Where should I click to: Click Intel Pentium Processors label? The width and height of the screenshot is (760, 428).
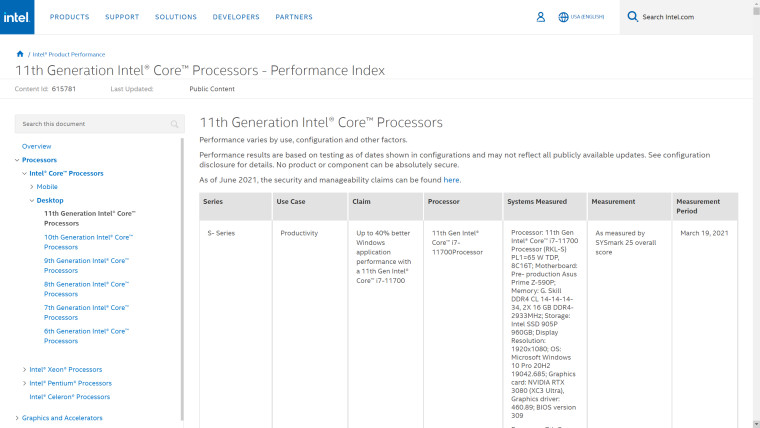pos(71,383)
